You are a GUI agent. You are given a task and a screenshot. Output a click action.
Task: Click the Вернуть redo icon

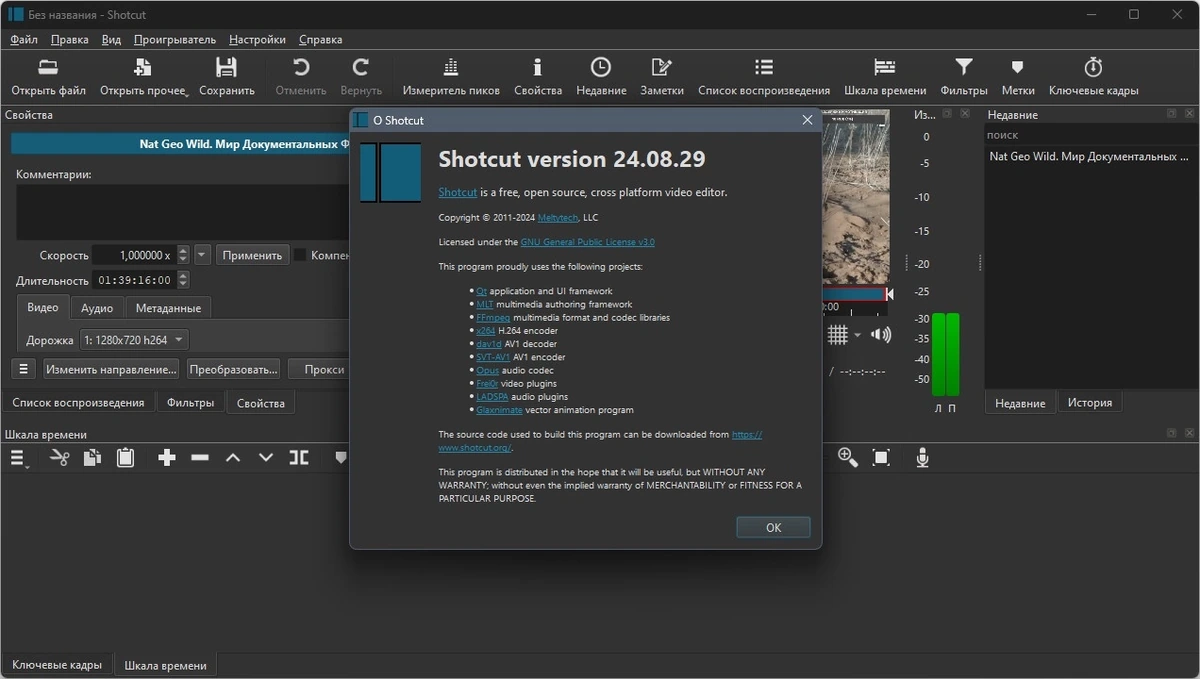(361, 68)
